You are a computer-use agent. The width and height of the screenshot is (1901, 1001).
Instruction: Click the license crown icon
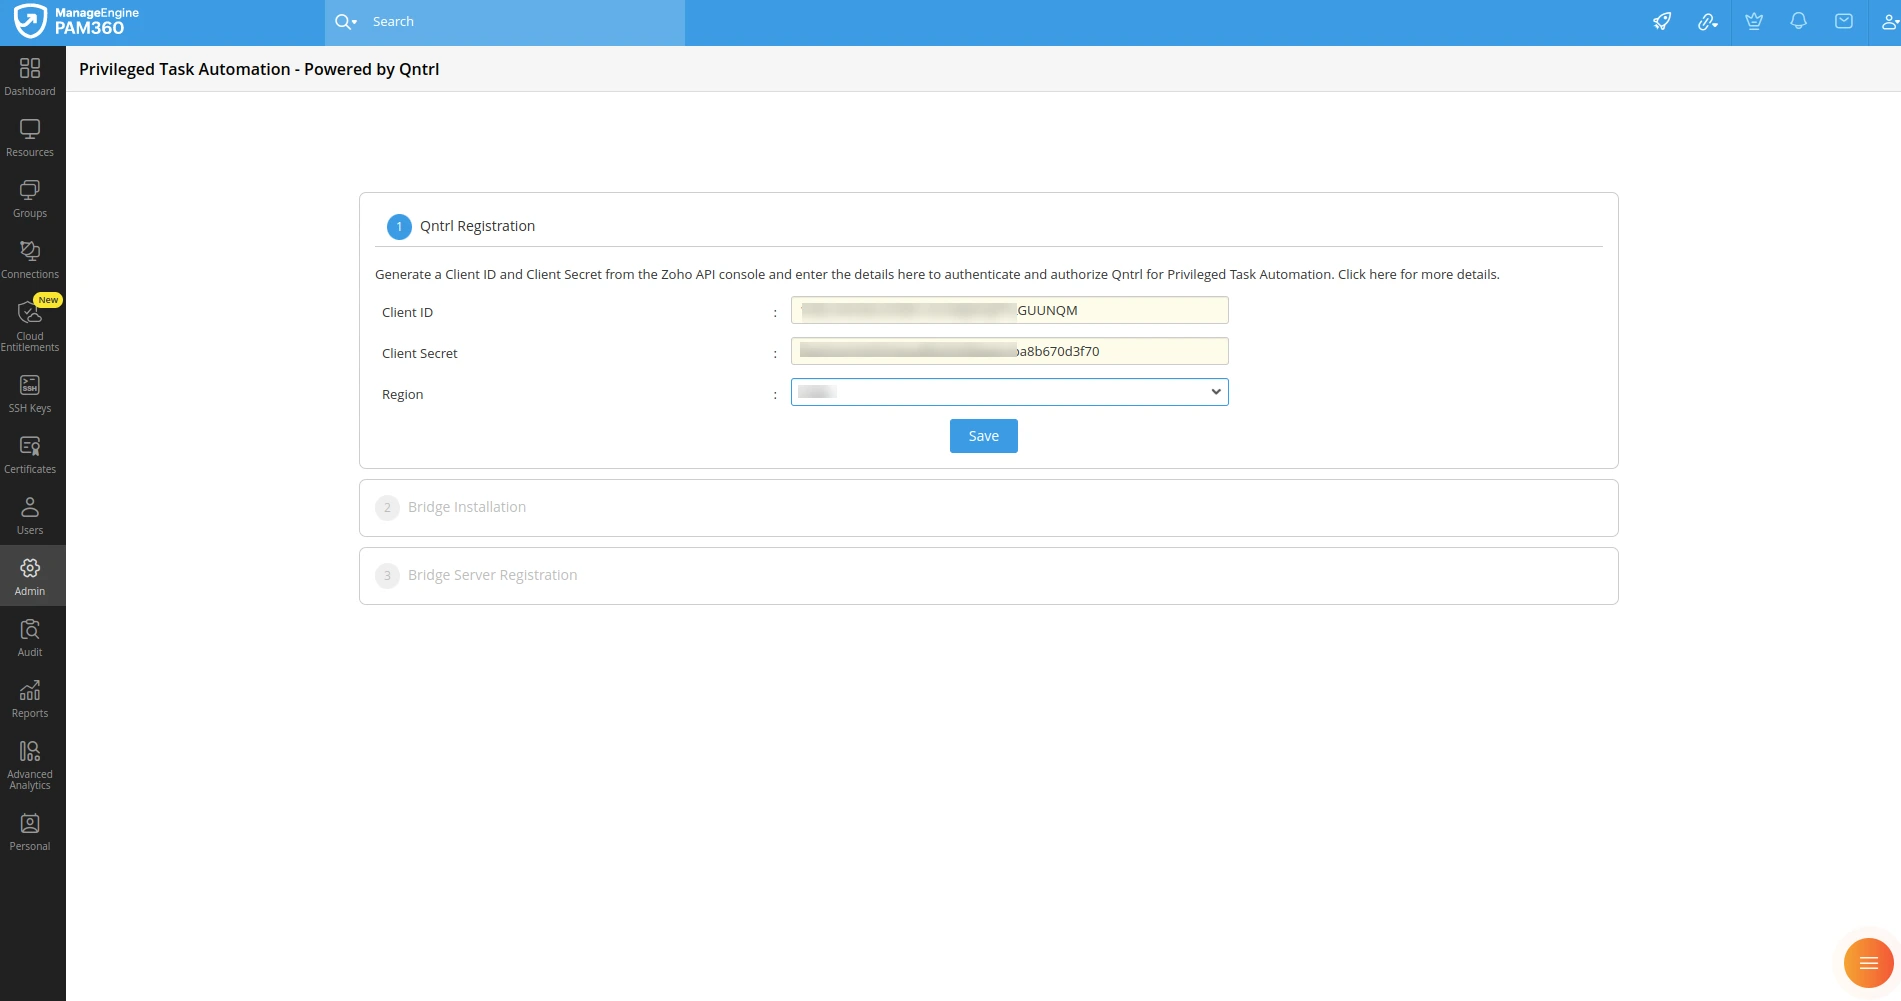(x=1753, y=21)
